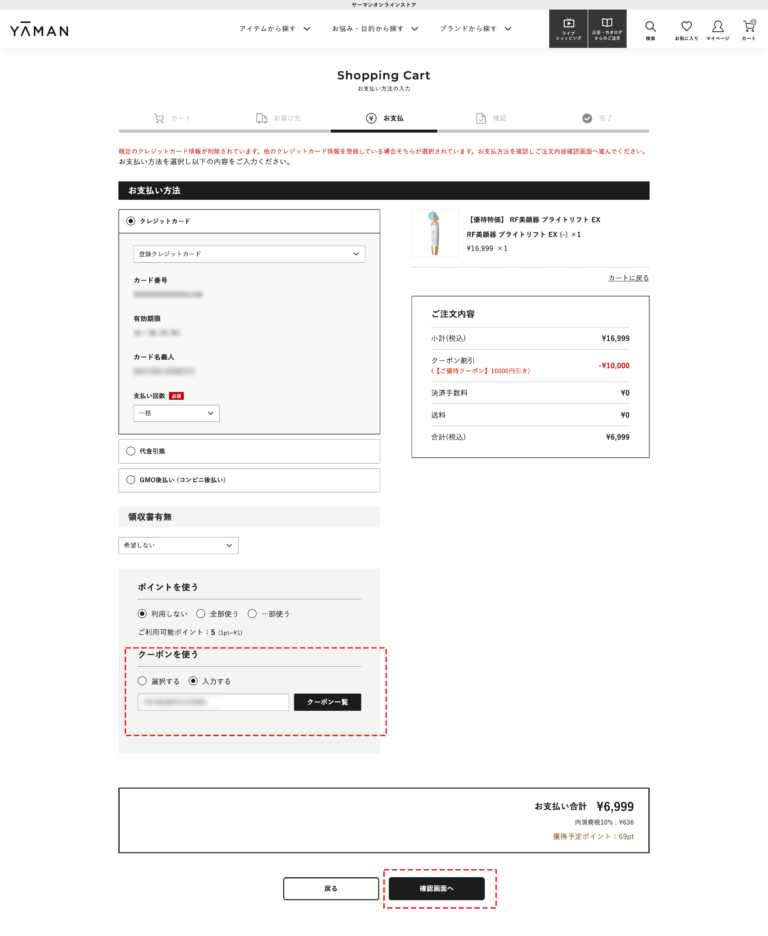
Task: Open the store and catalog order icon
Action: click(607, 29)
